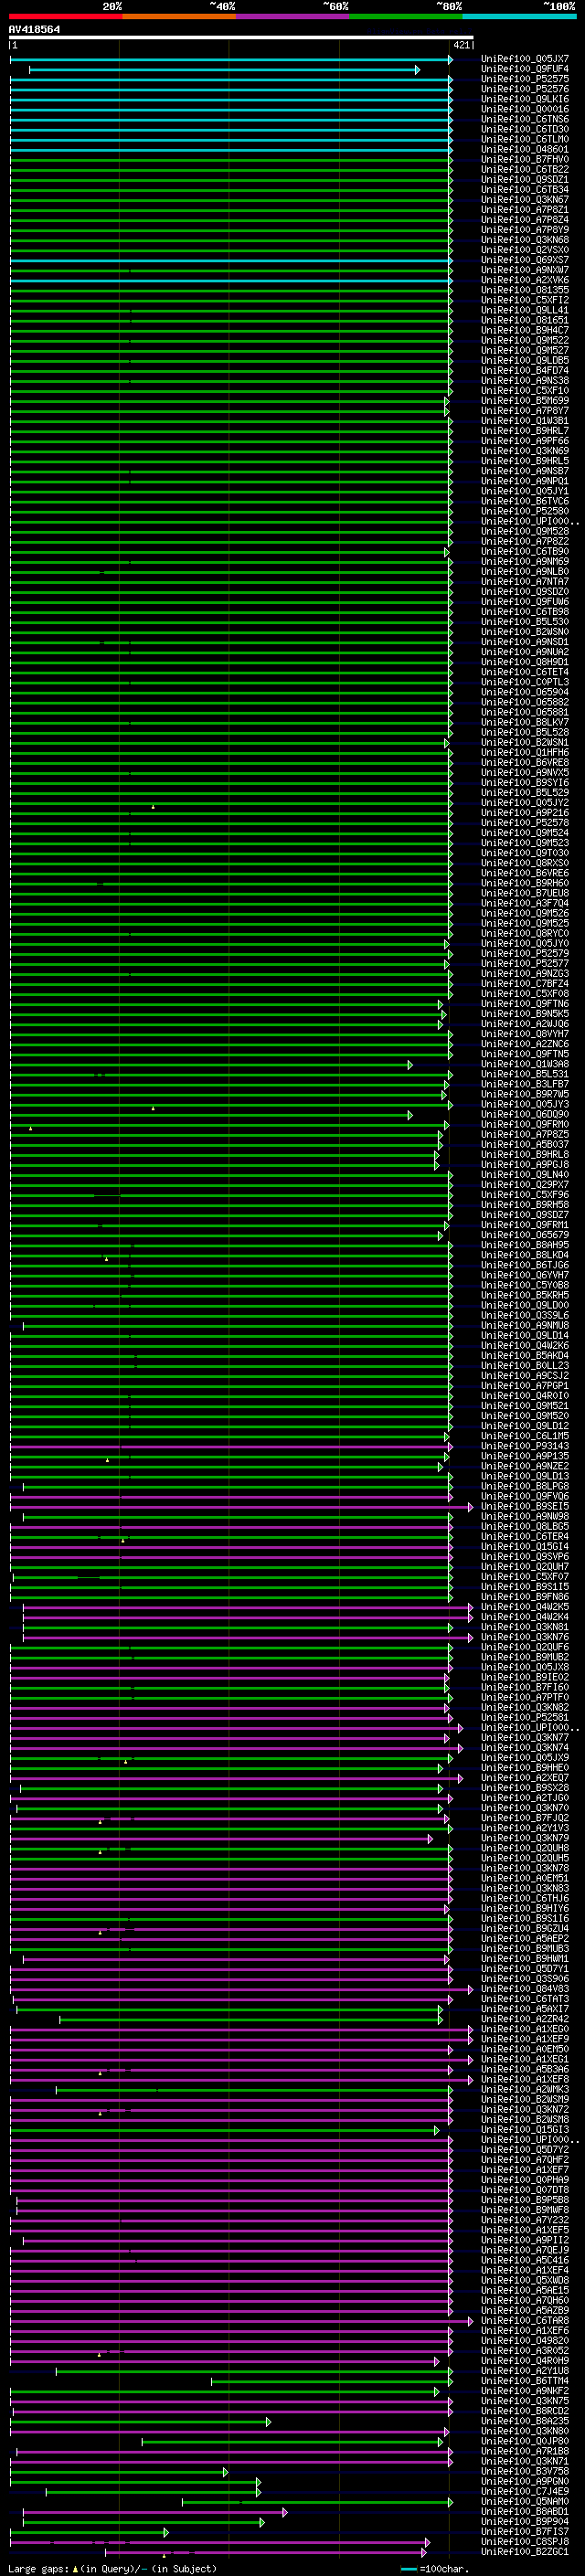Click the green ~80% identity legend segment
This screenshot has height=2576, width=585.
point(406,16)
